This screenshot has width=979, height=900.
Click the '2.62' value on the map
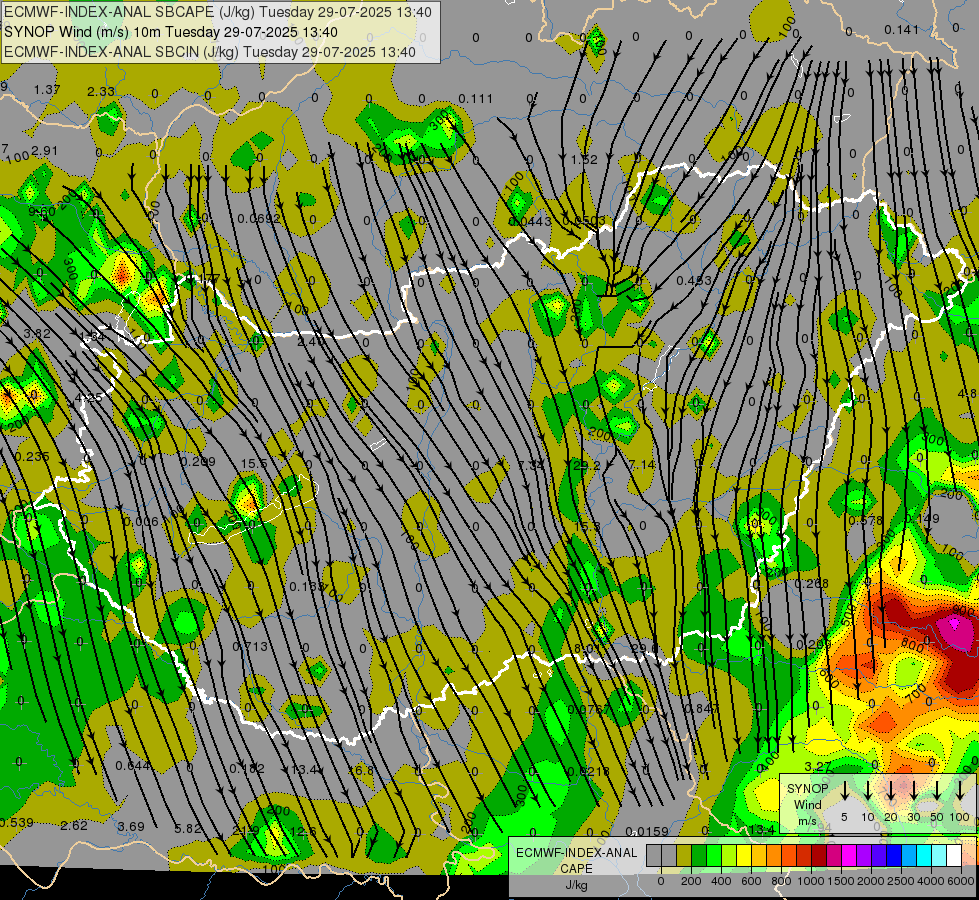pyautogui.click(x=74, y=825)
